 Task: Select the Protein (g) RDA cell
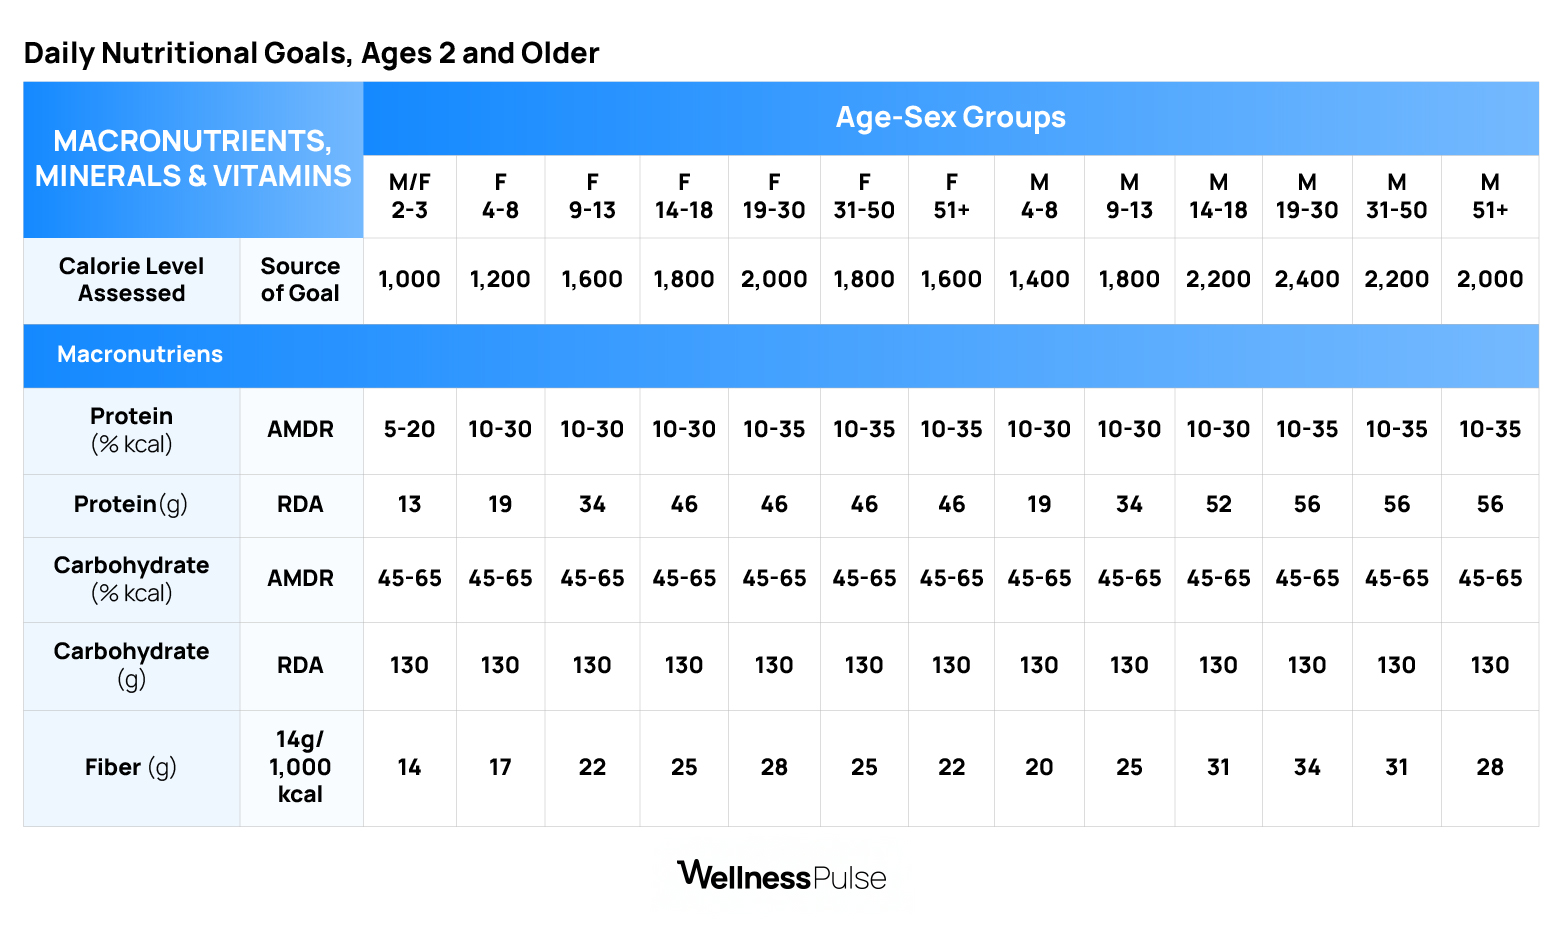[x=301, y=505]
